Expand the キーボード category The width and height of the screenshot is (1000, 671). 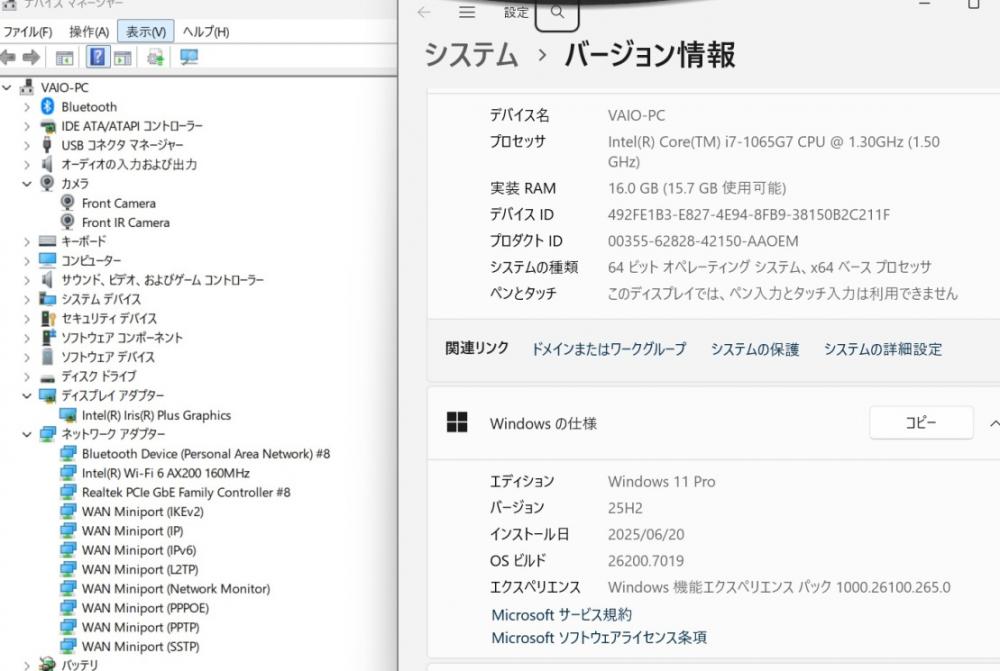click(x=27, y=242)
